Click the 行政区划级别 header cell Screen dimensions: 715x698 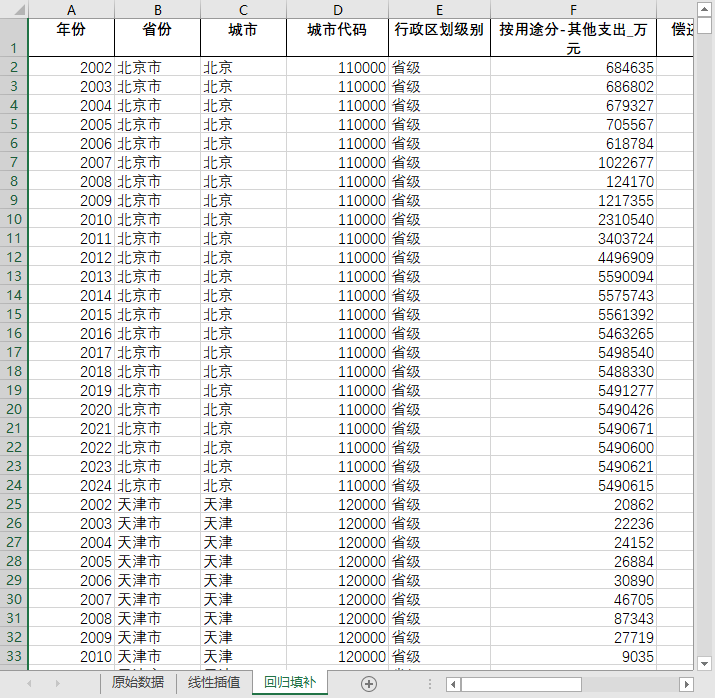[x=440, y=38]
